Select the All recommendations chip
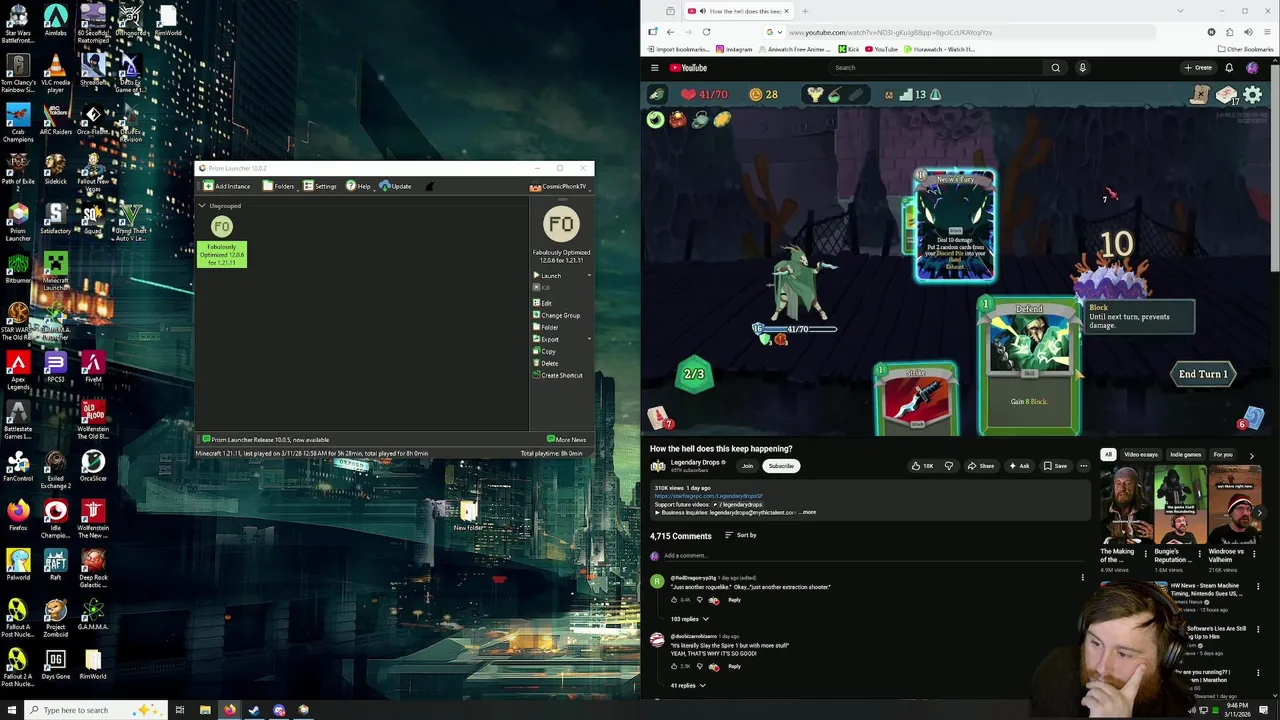 coord(1108,455)
